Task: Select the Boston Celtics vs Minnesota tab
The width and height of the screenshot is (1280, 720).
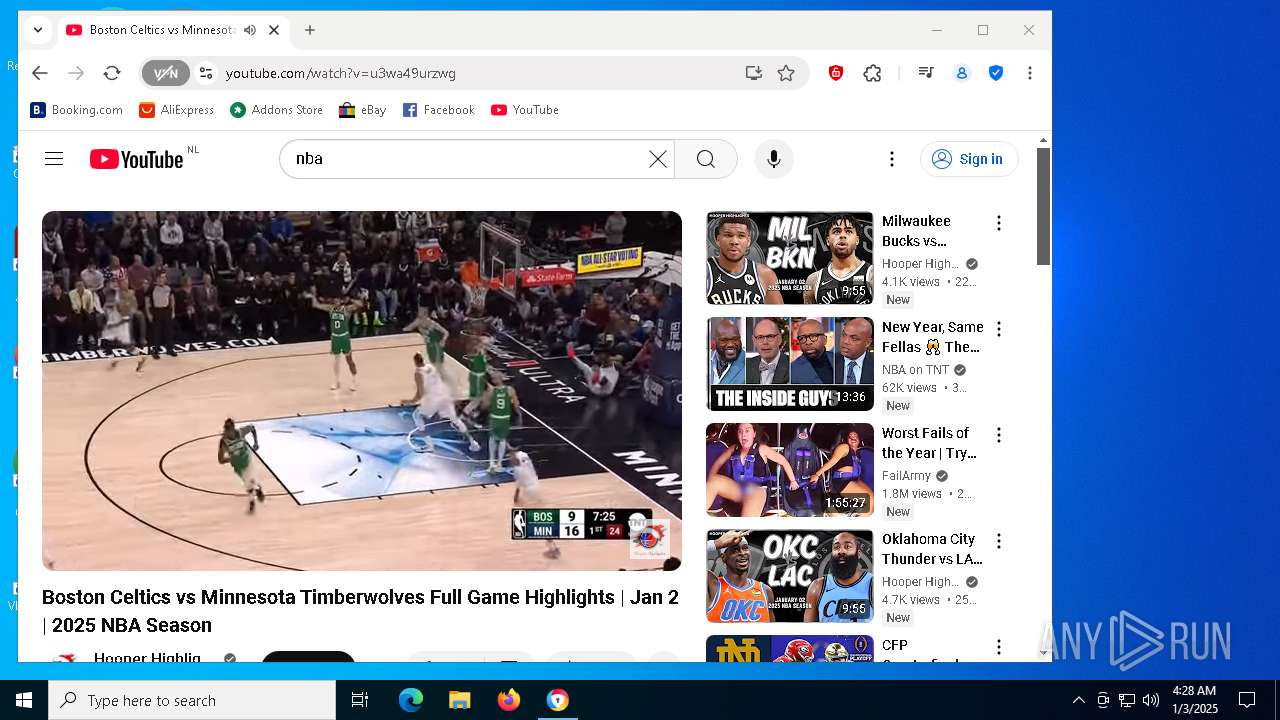Action: [163, 30]
